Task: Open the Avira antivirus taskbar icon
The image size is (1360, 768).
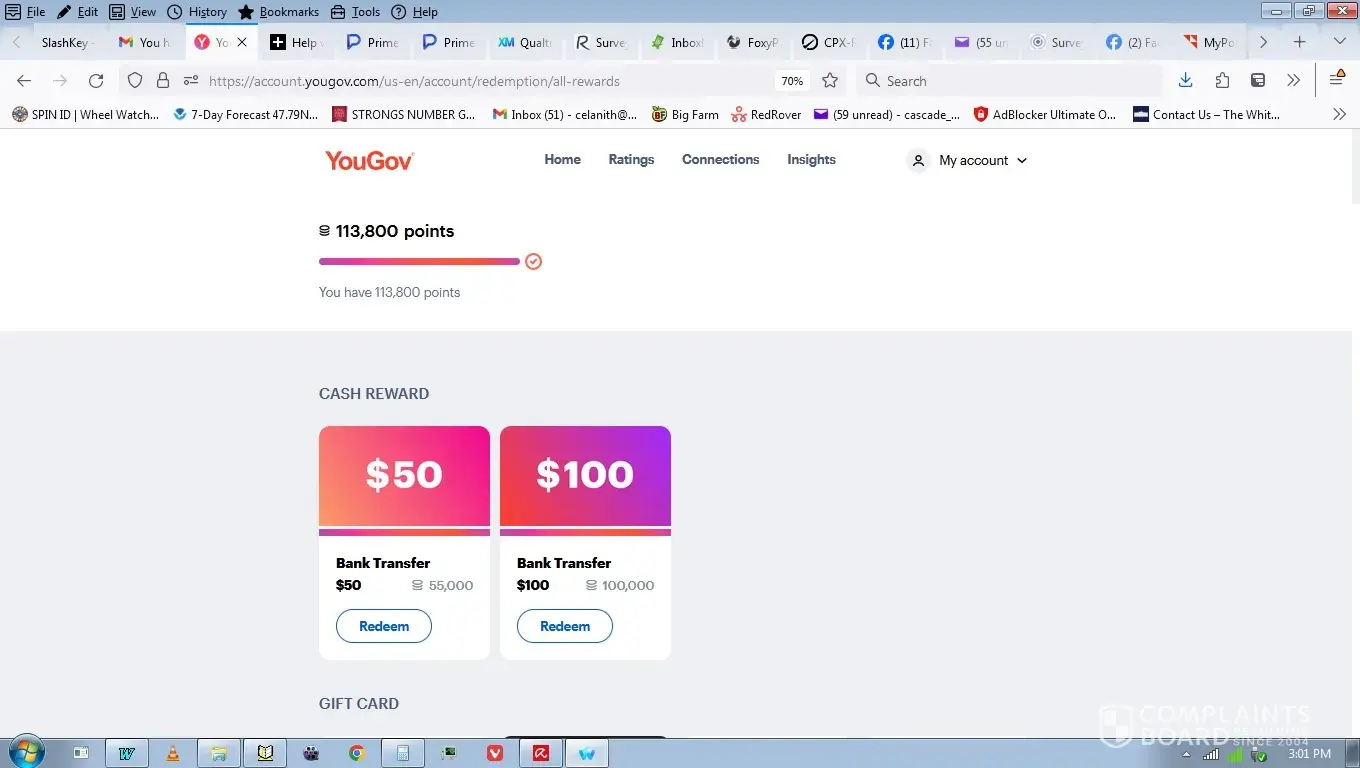Action: click(x=541, y=753)
